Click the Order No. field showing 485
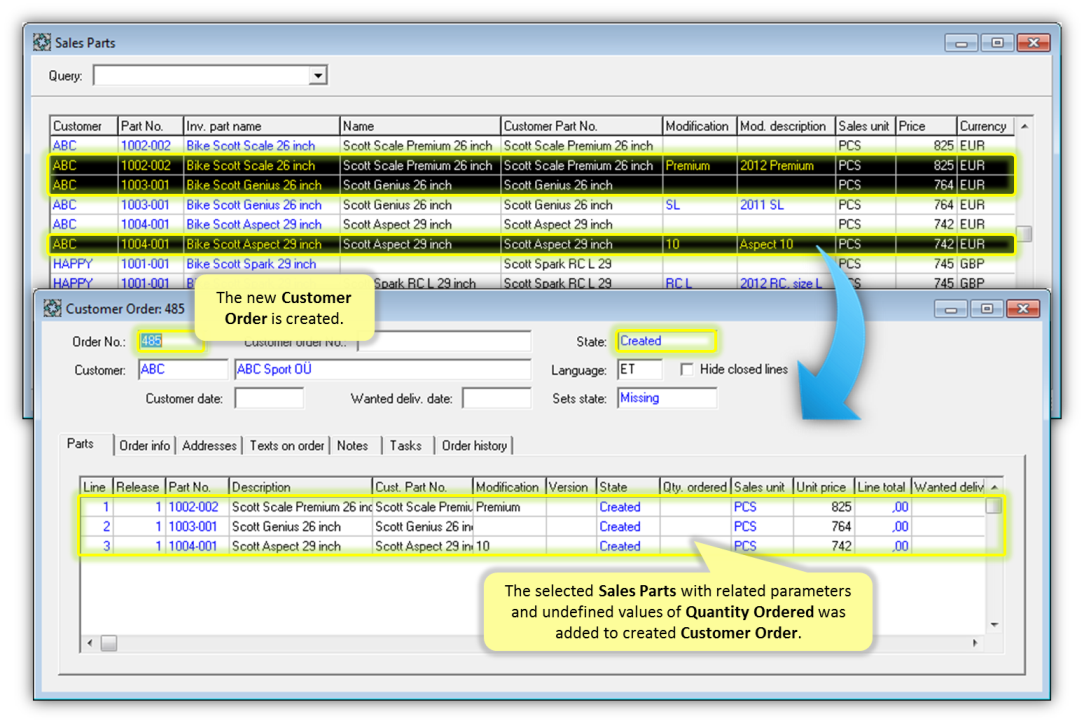Screen dimensions: 1084x723 tap(171, 341)
